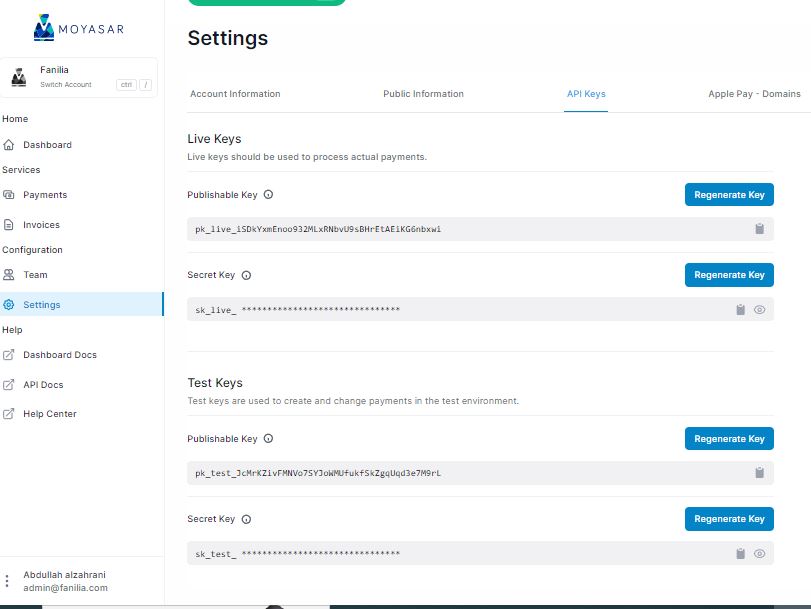The height and width of the screenshot is (609, 811).
Task: Copy the test publishable key to clipboard
Action: click(x=759, y=473)
